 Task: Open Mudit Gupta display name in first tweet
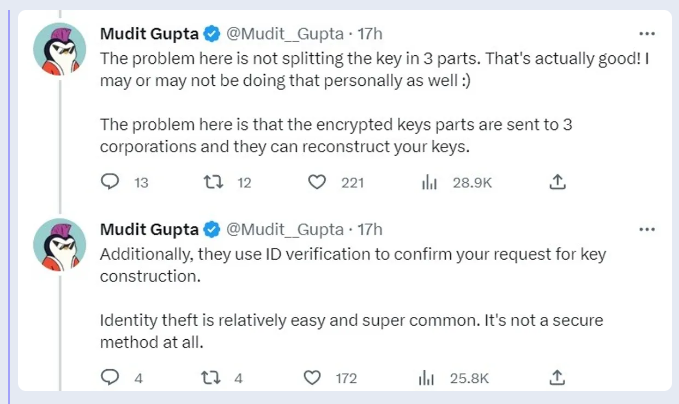point(149,34)
